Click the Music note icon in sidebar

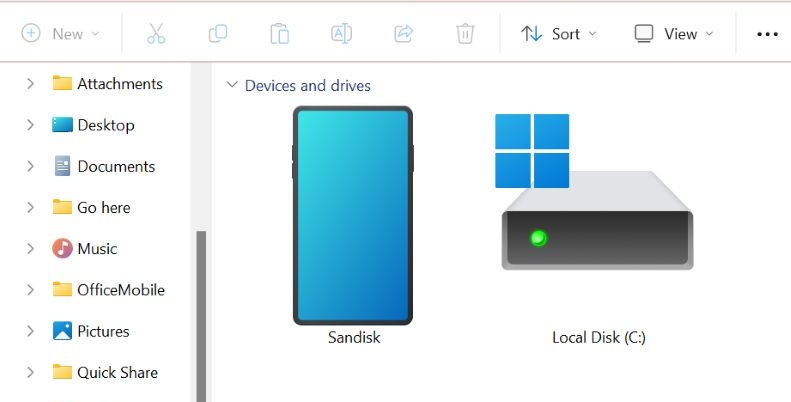click(62, 249)
